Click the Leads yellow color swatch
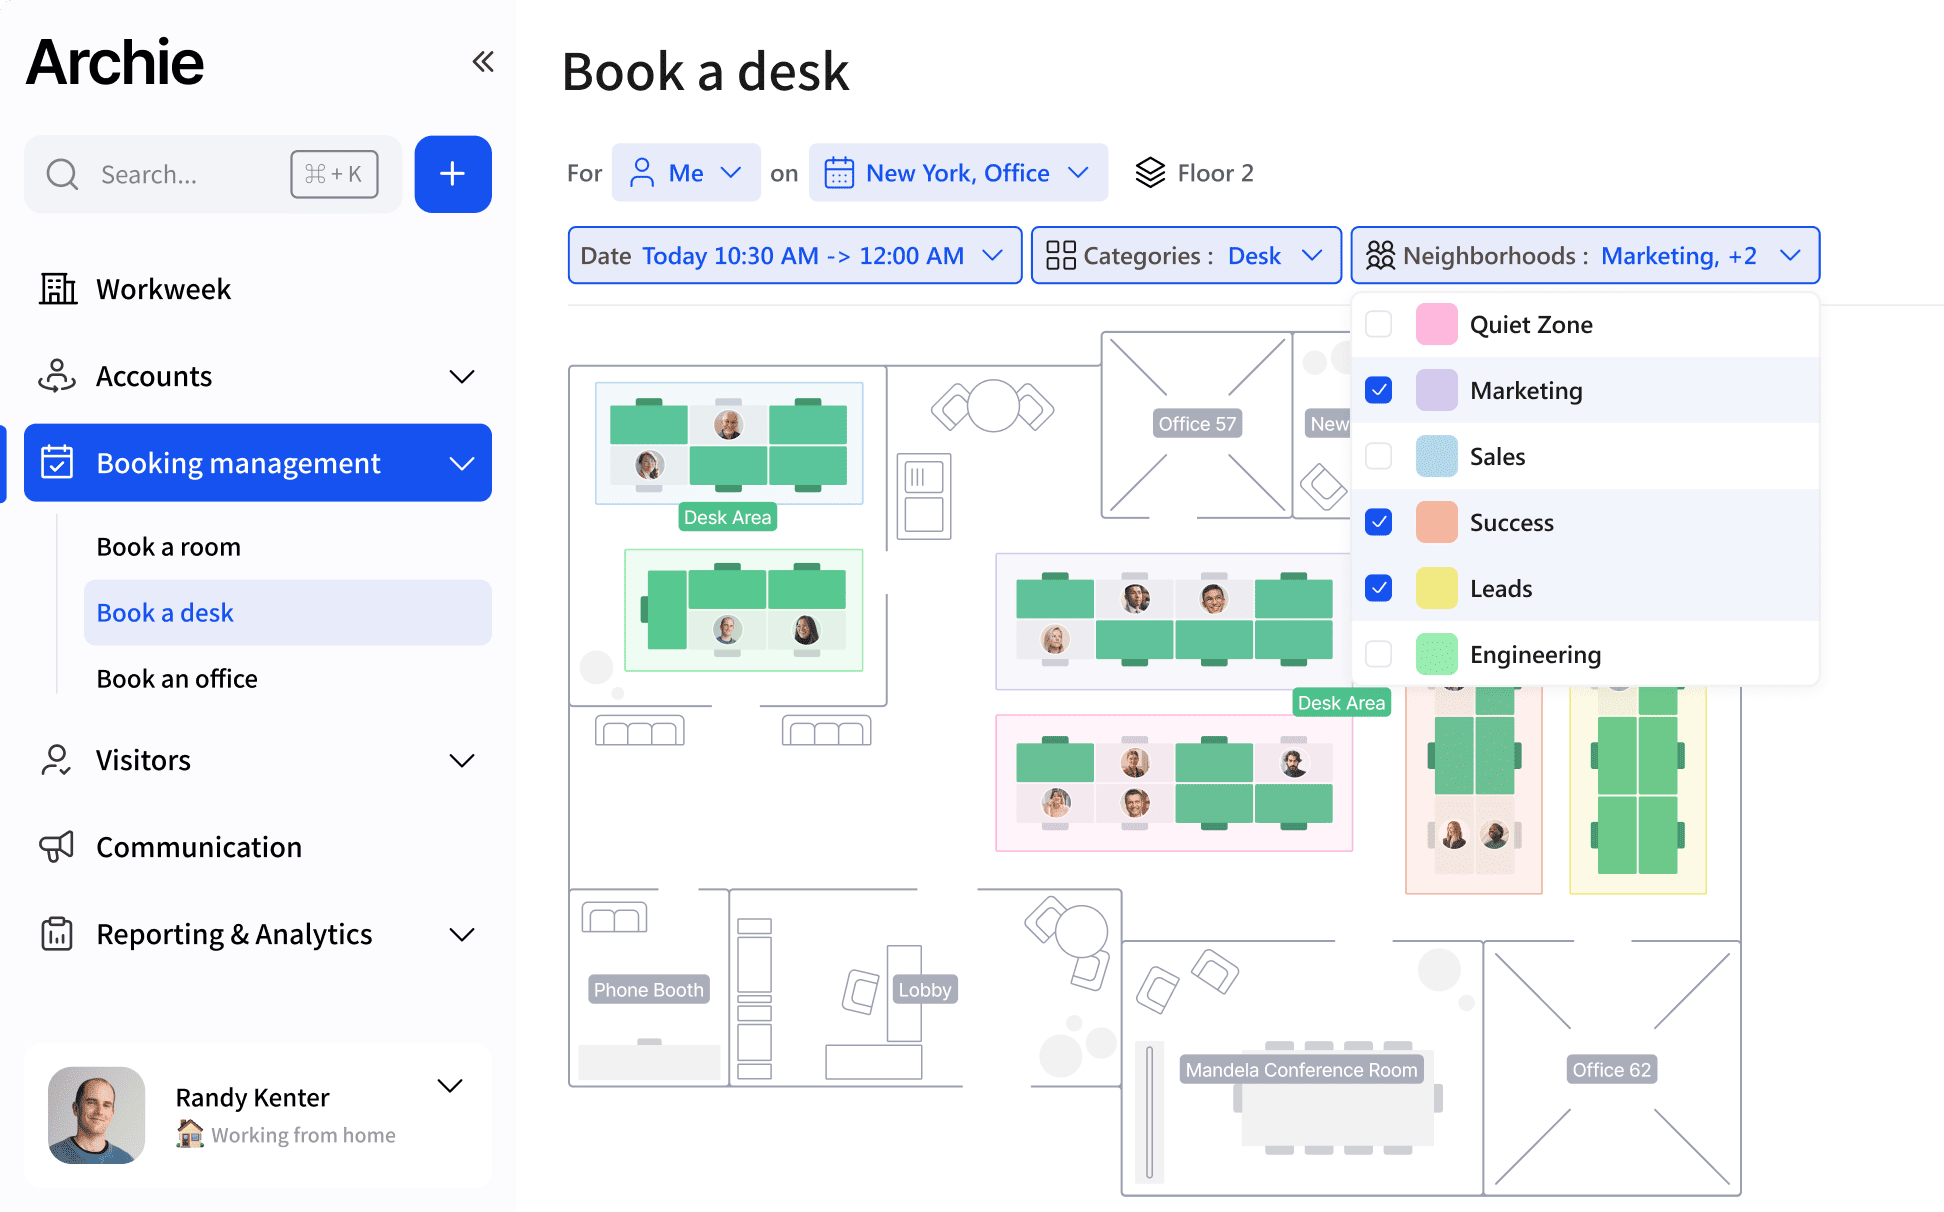The width and height of the screenshot is (1944, 1212). 1437,588
